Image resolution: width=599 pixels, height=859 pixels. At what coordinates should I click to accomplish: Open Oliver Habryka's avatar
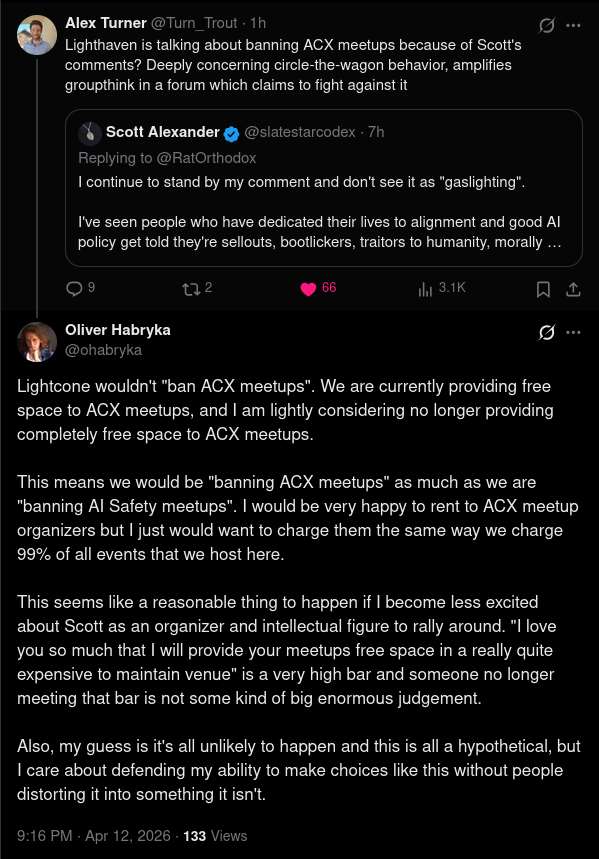[37, 342]
